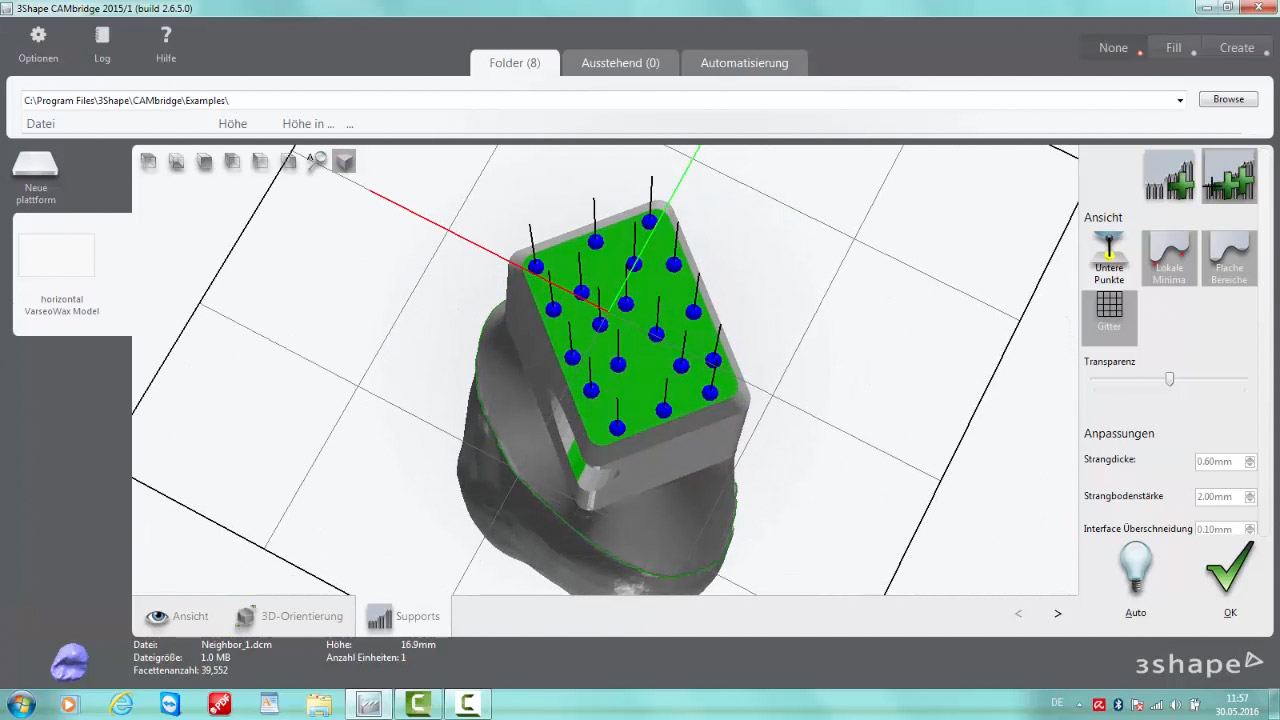Switch to the Ansicht bottom tab
This screenshot has height=720, width=1280.
177,616
